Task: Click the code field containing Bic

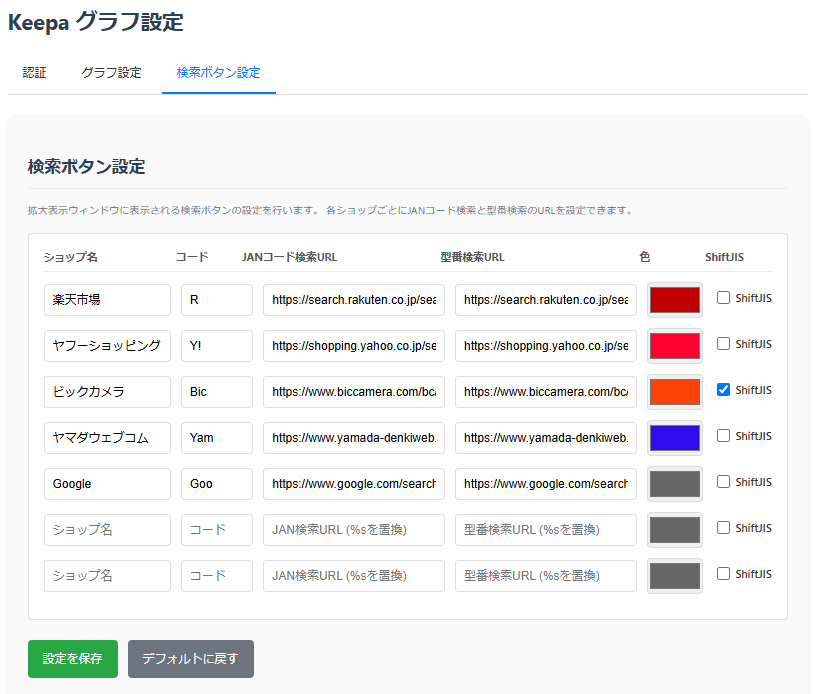Action: point(217,392)
